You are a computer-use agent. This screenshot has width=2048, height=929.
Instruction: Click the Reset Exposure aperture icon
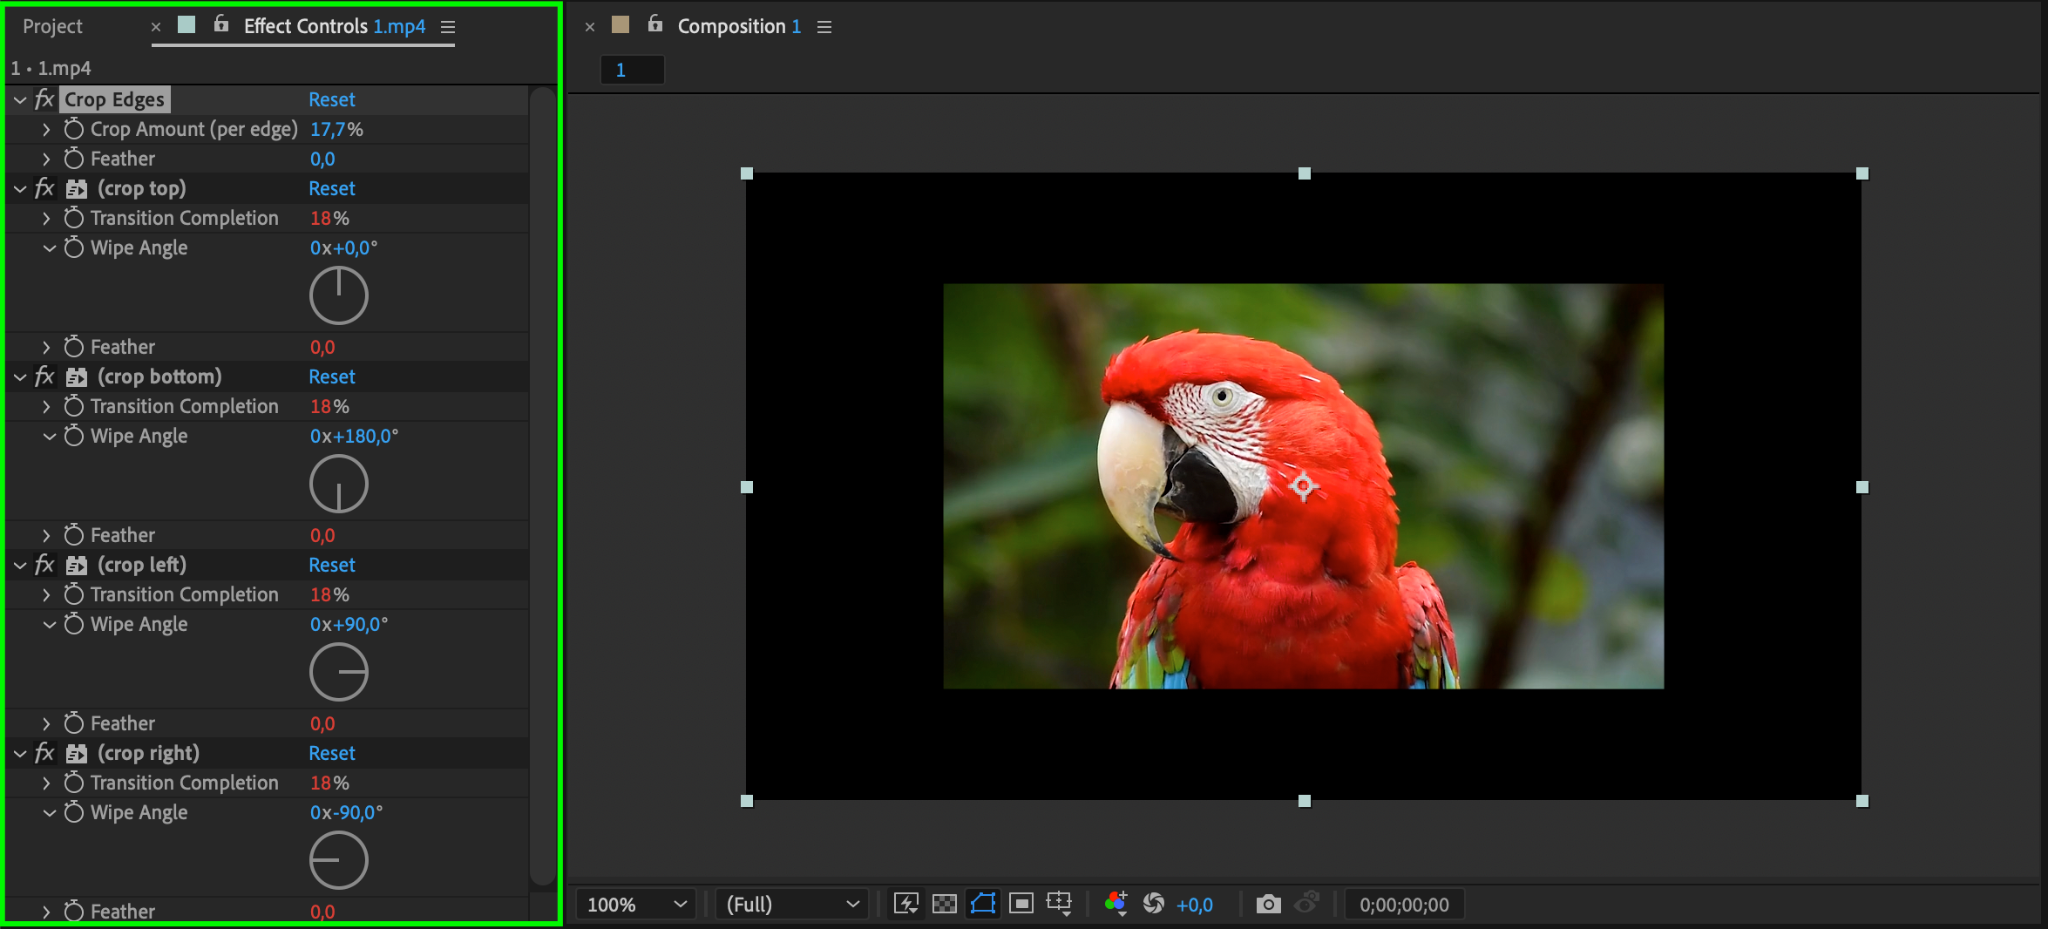pyautogui.click(x=1154, y=904)
